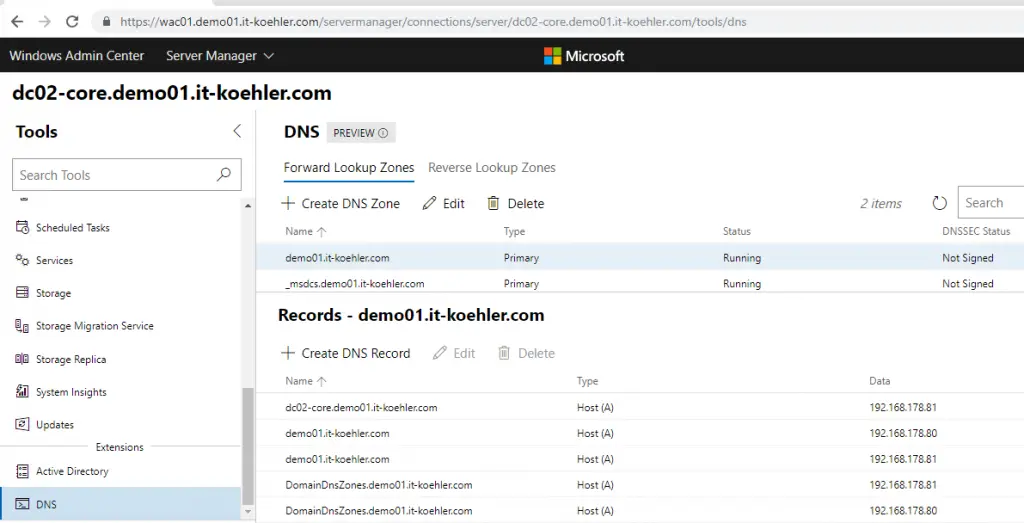Open the Updates tool
Screen dimensions: 1024x523
point(54,425)
